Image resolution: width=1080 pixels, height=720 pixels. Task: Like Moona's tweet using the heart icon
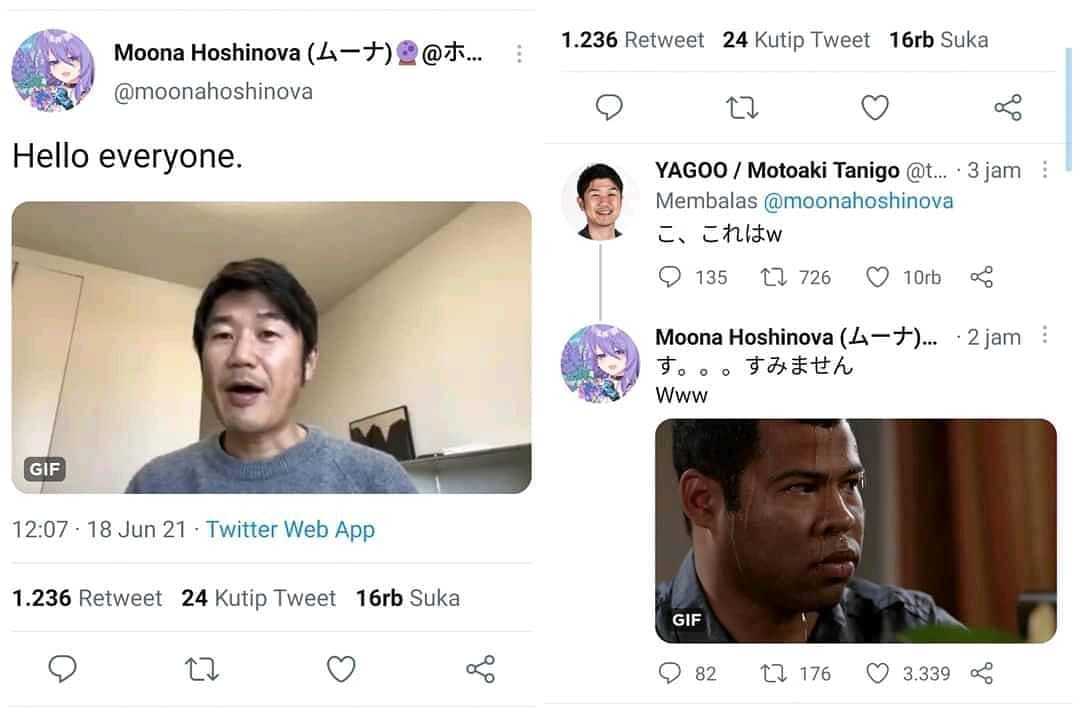click(x=340, y=670)
